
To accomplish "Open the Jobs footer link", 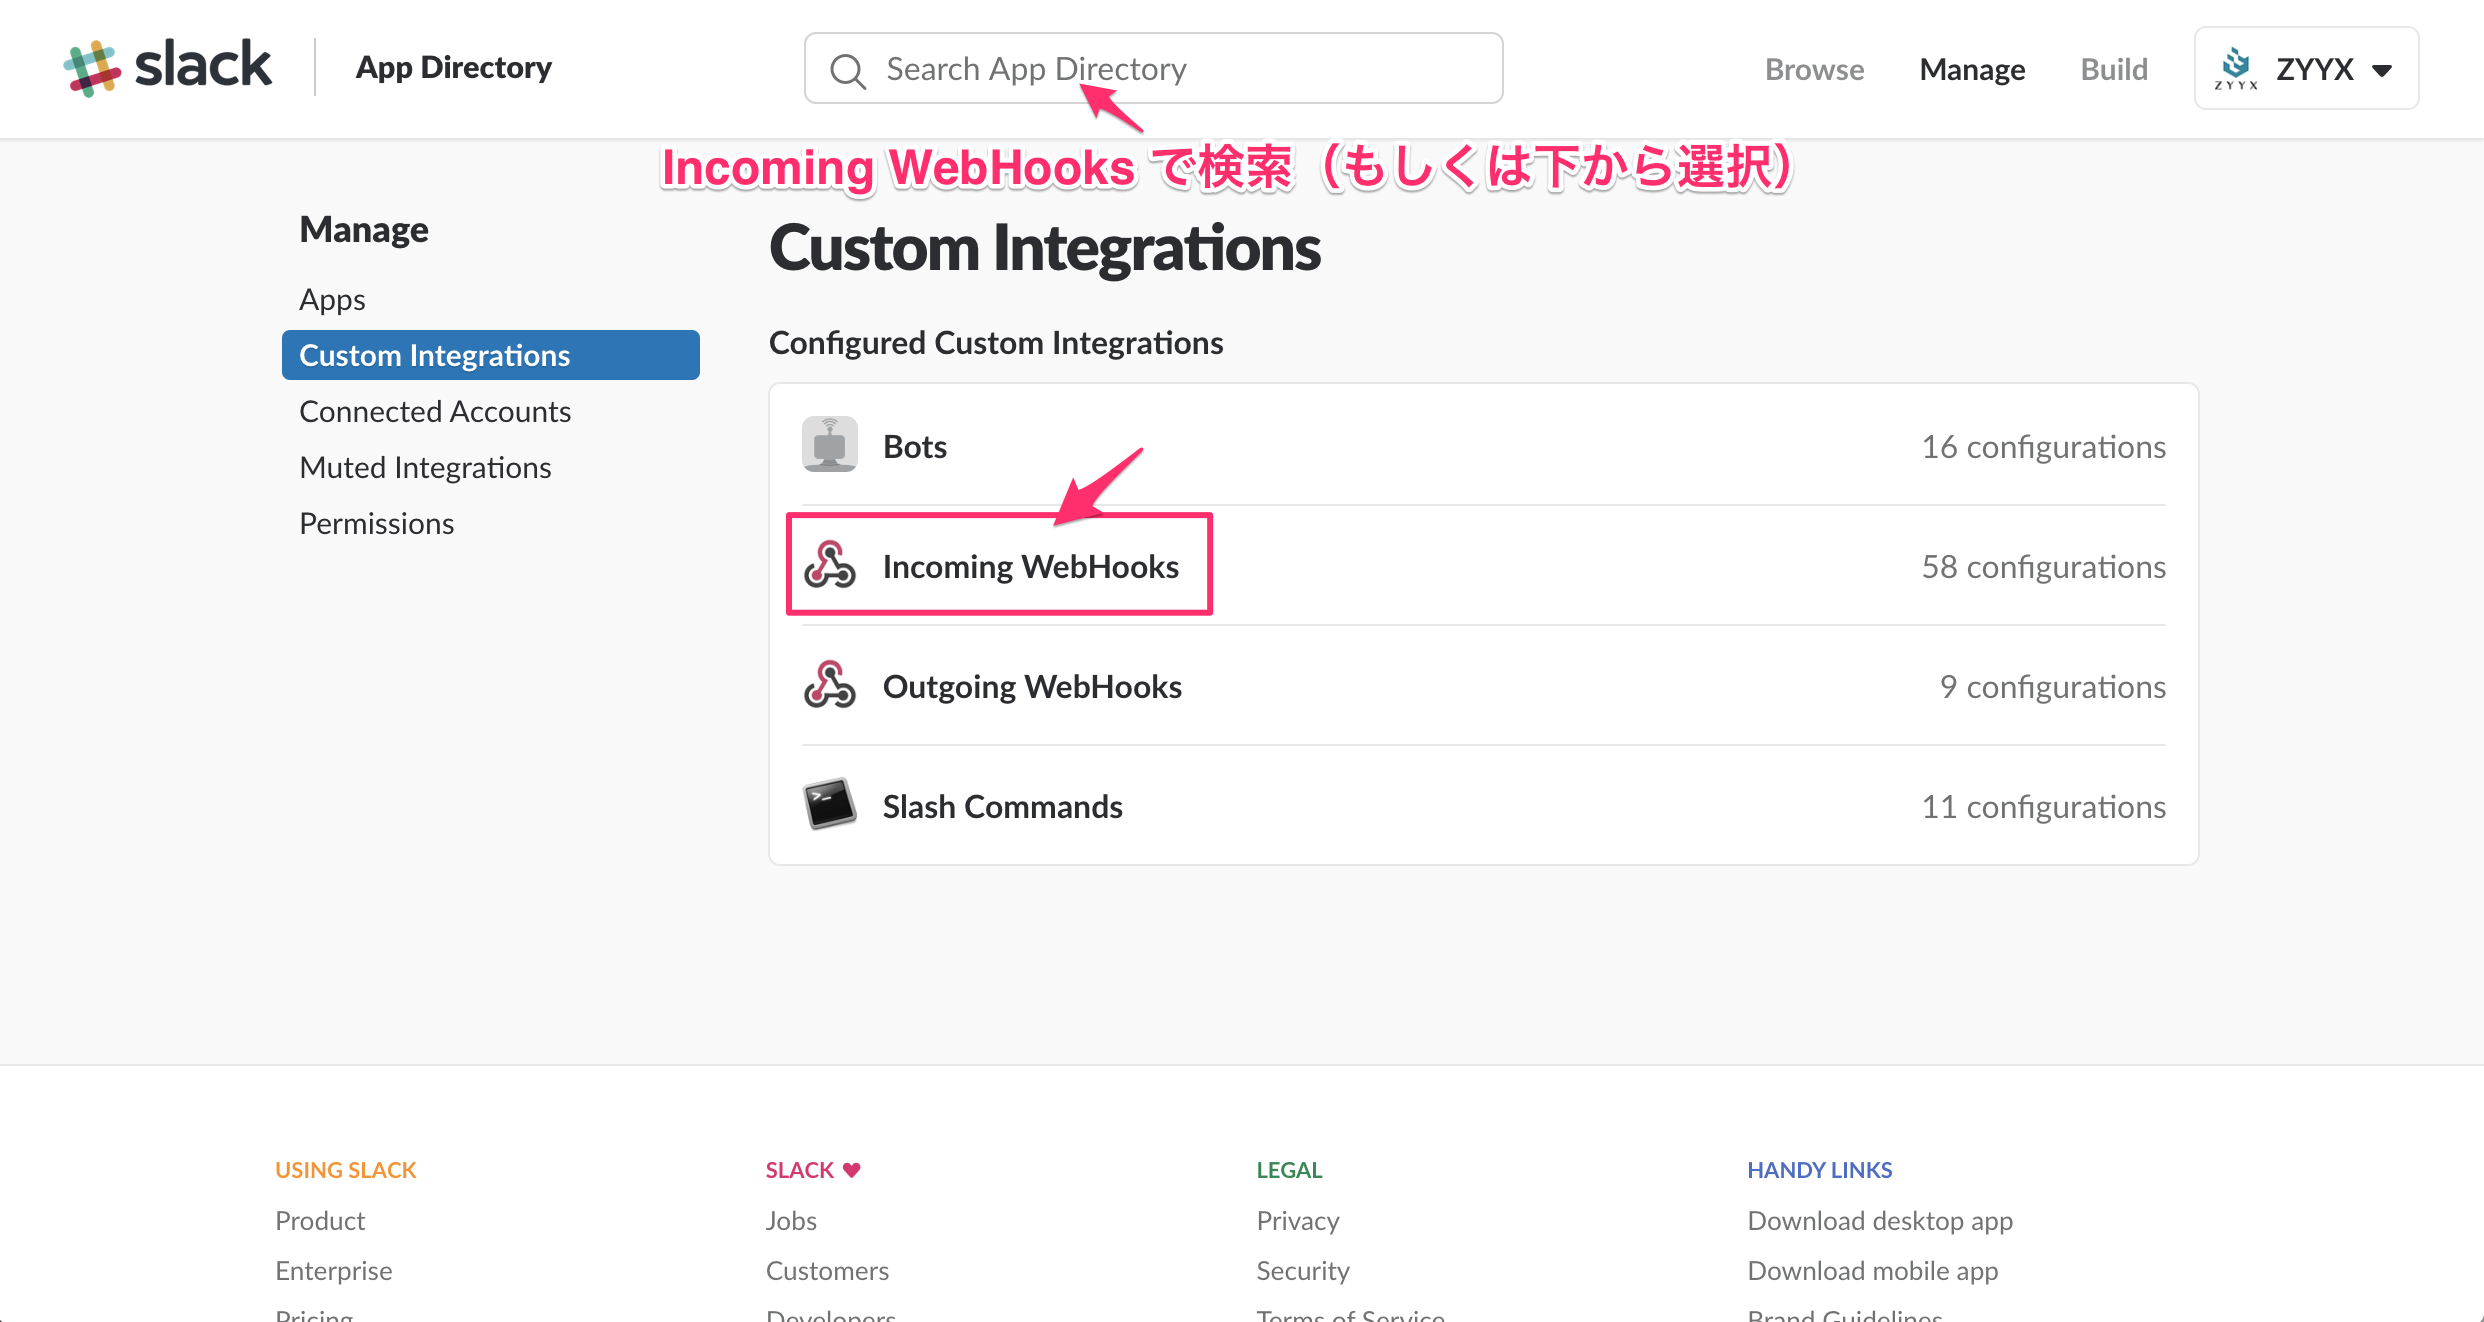I will pos(791,1220).
